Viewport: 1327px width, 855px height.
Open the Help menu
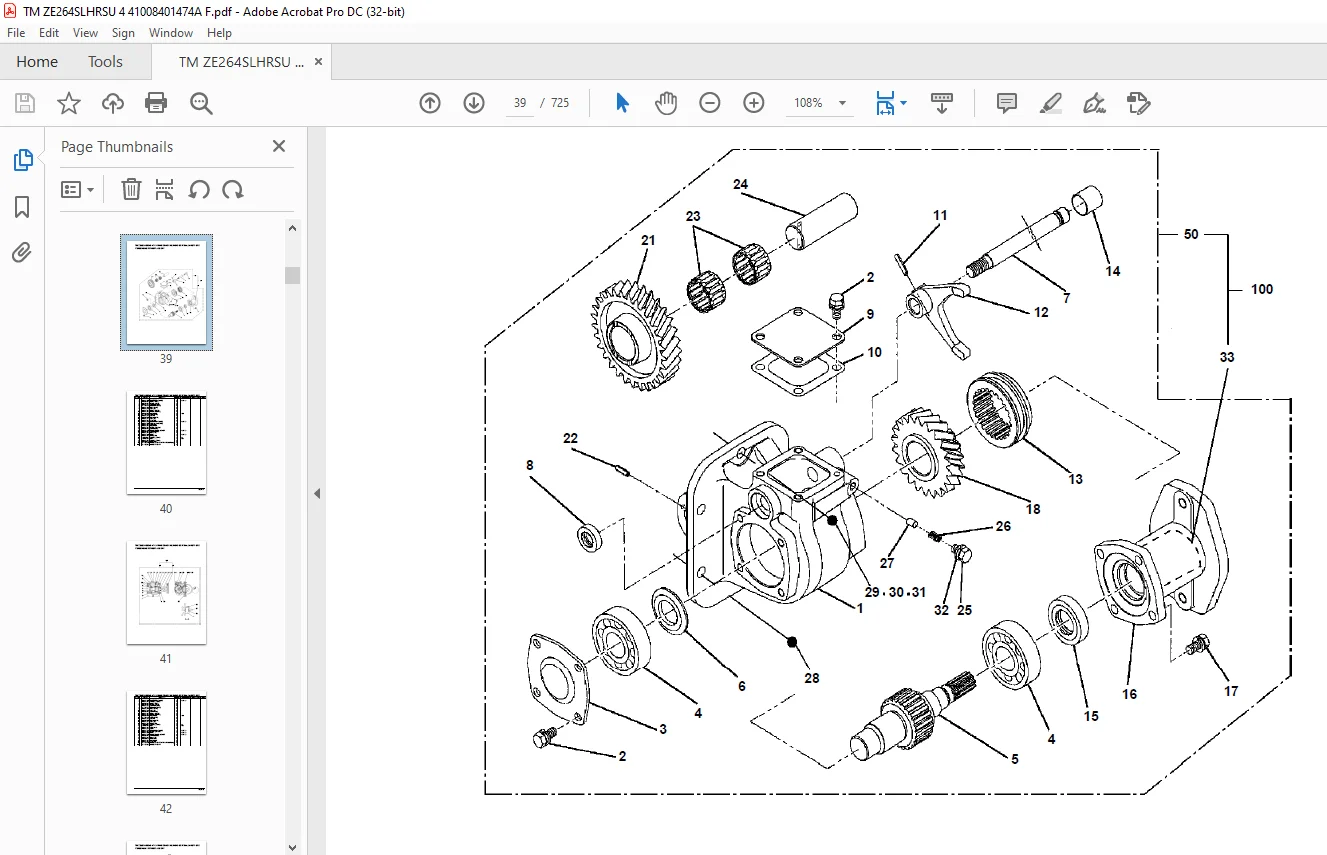point(219,33)
